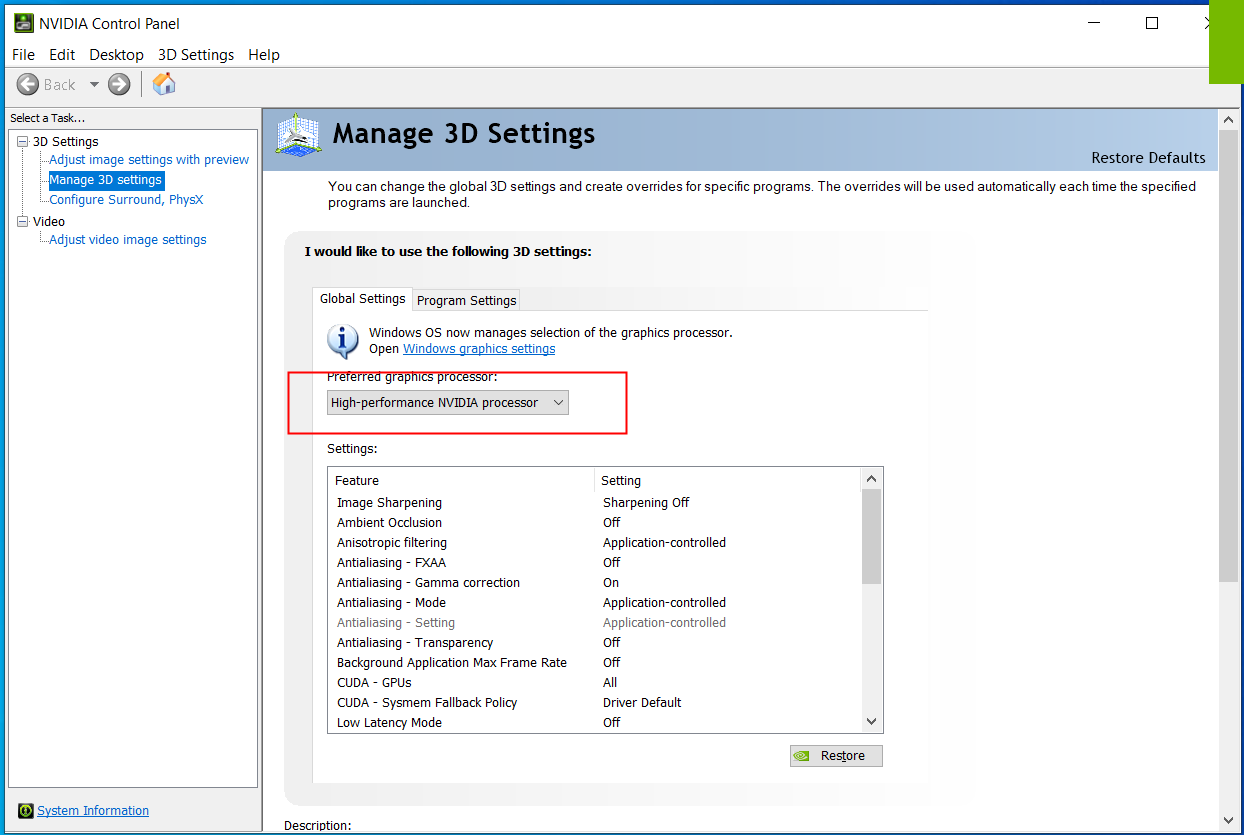Open Configure Surround, PhysX task
Image resolution: width=1244 pixels, height=835 pixels.
126,200
